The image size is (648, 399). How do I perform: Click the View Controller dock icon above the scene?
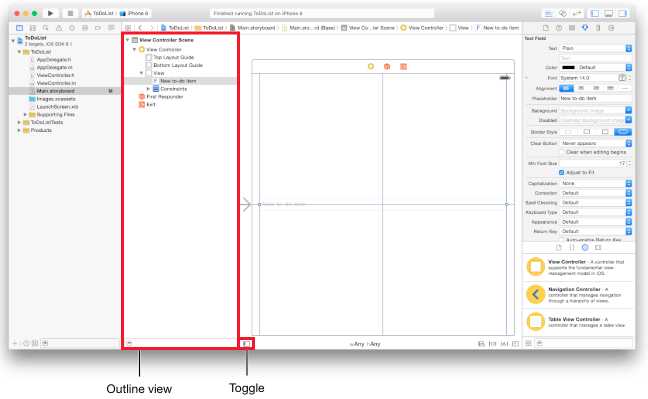[371, 67]
